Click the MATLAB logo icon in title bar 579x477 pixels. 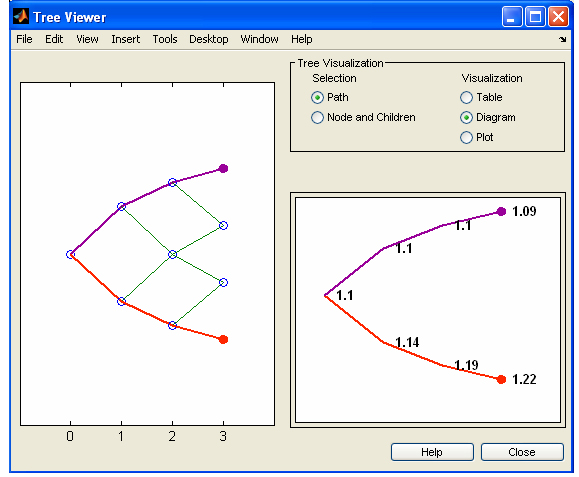[x=21, y=16]
